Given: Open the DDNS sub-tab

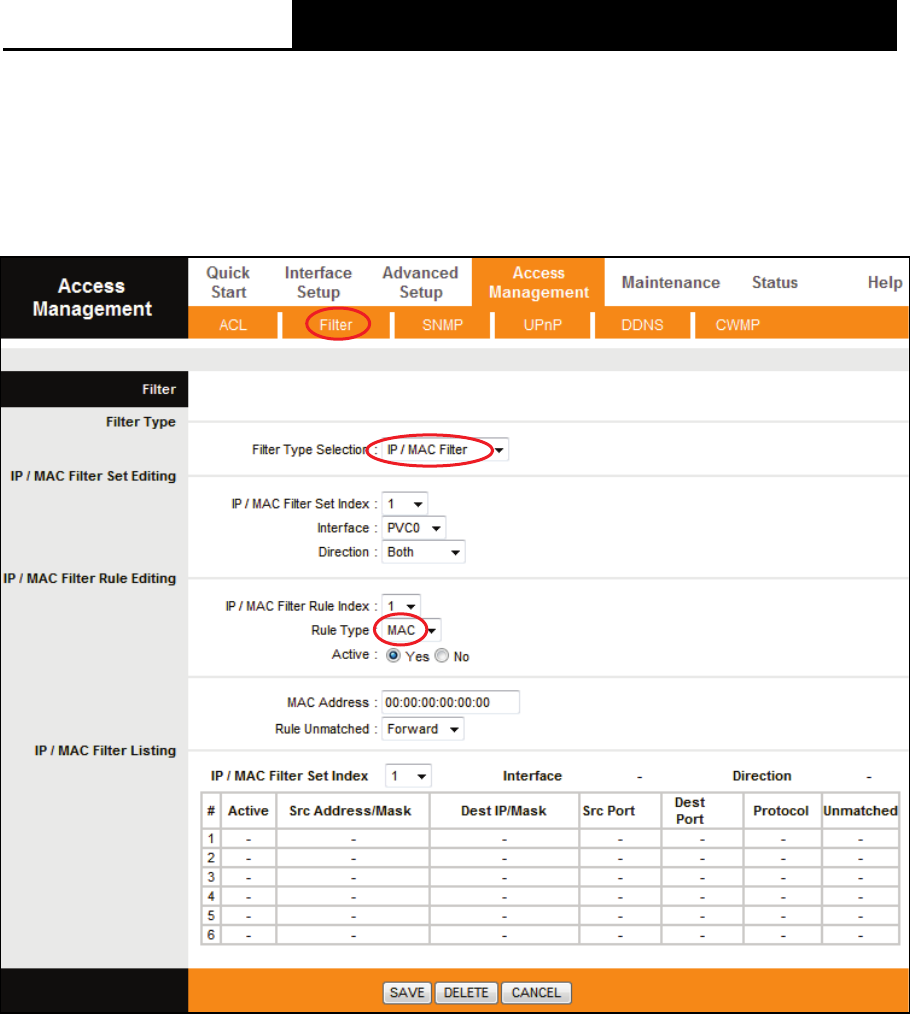Looking at the screenshot, I should click(642, 325).
